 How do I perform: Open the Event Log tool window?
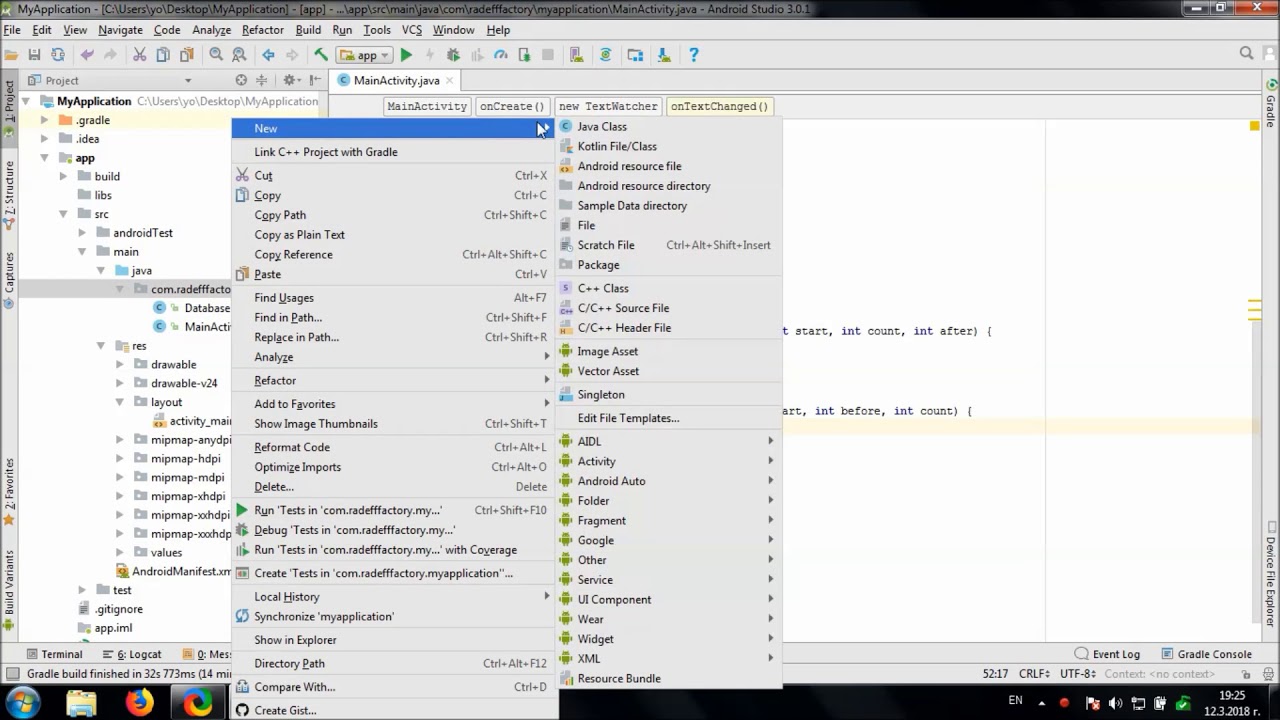click(1107, 654)
